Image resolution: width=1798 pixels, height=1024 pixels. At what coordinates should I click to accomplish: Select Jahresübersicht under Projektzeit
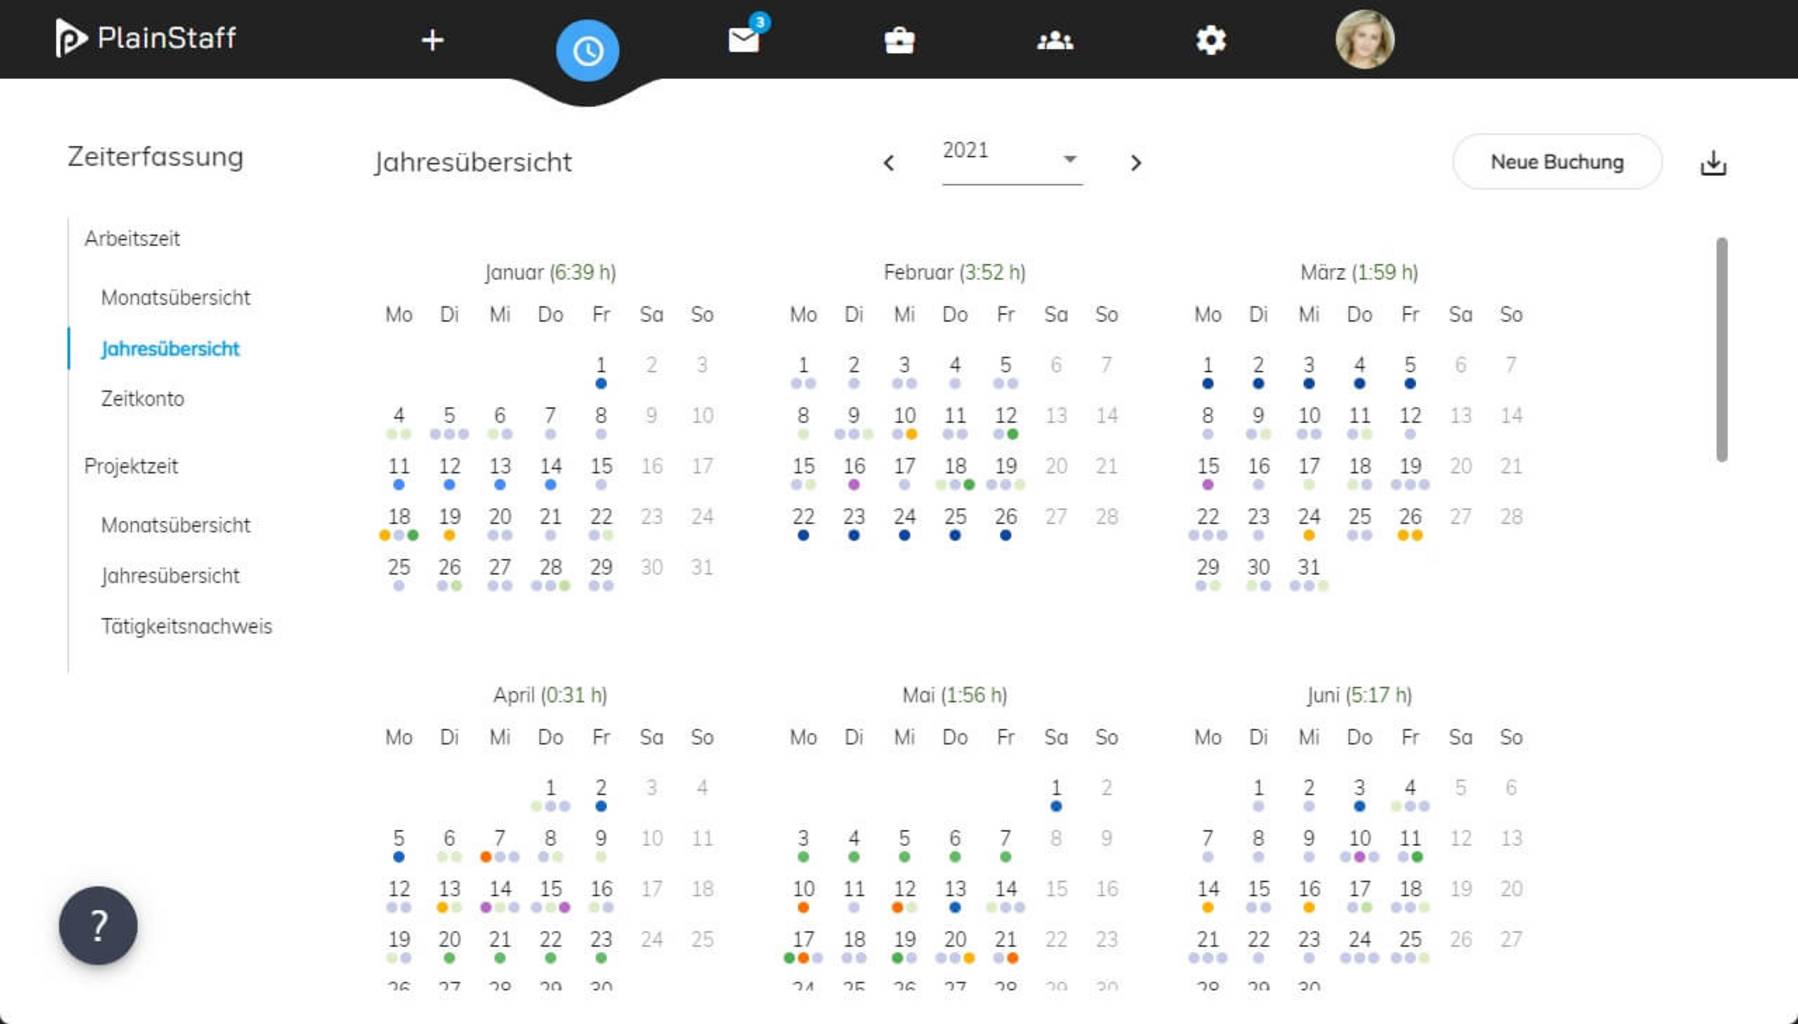(x=170, y=576)
